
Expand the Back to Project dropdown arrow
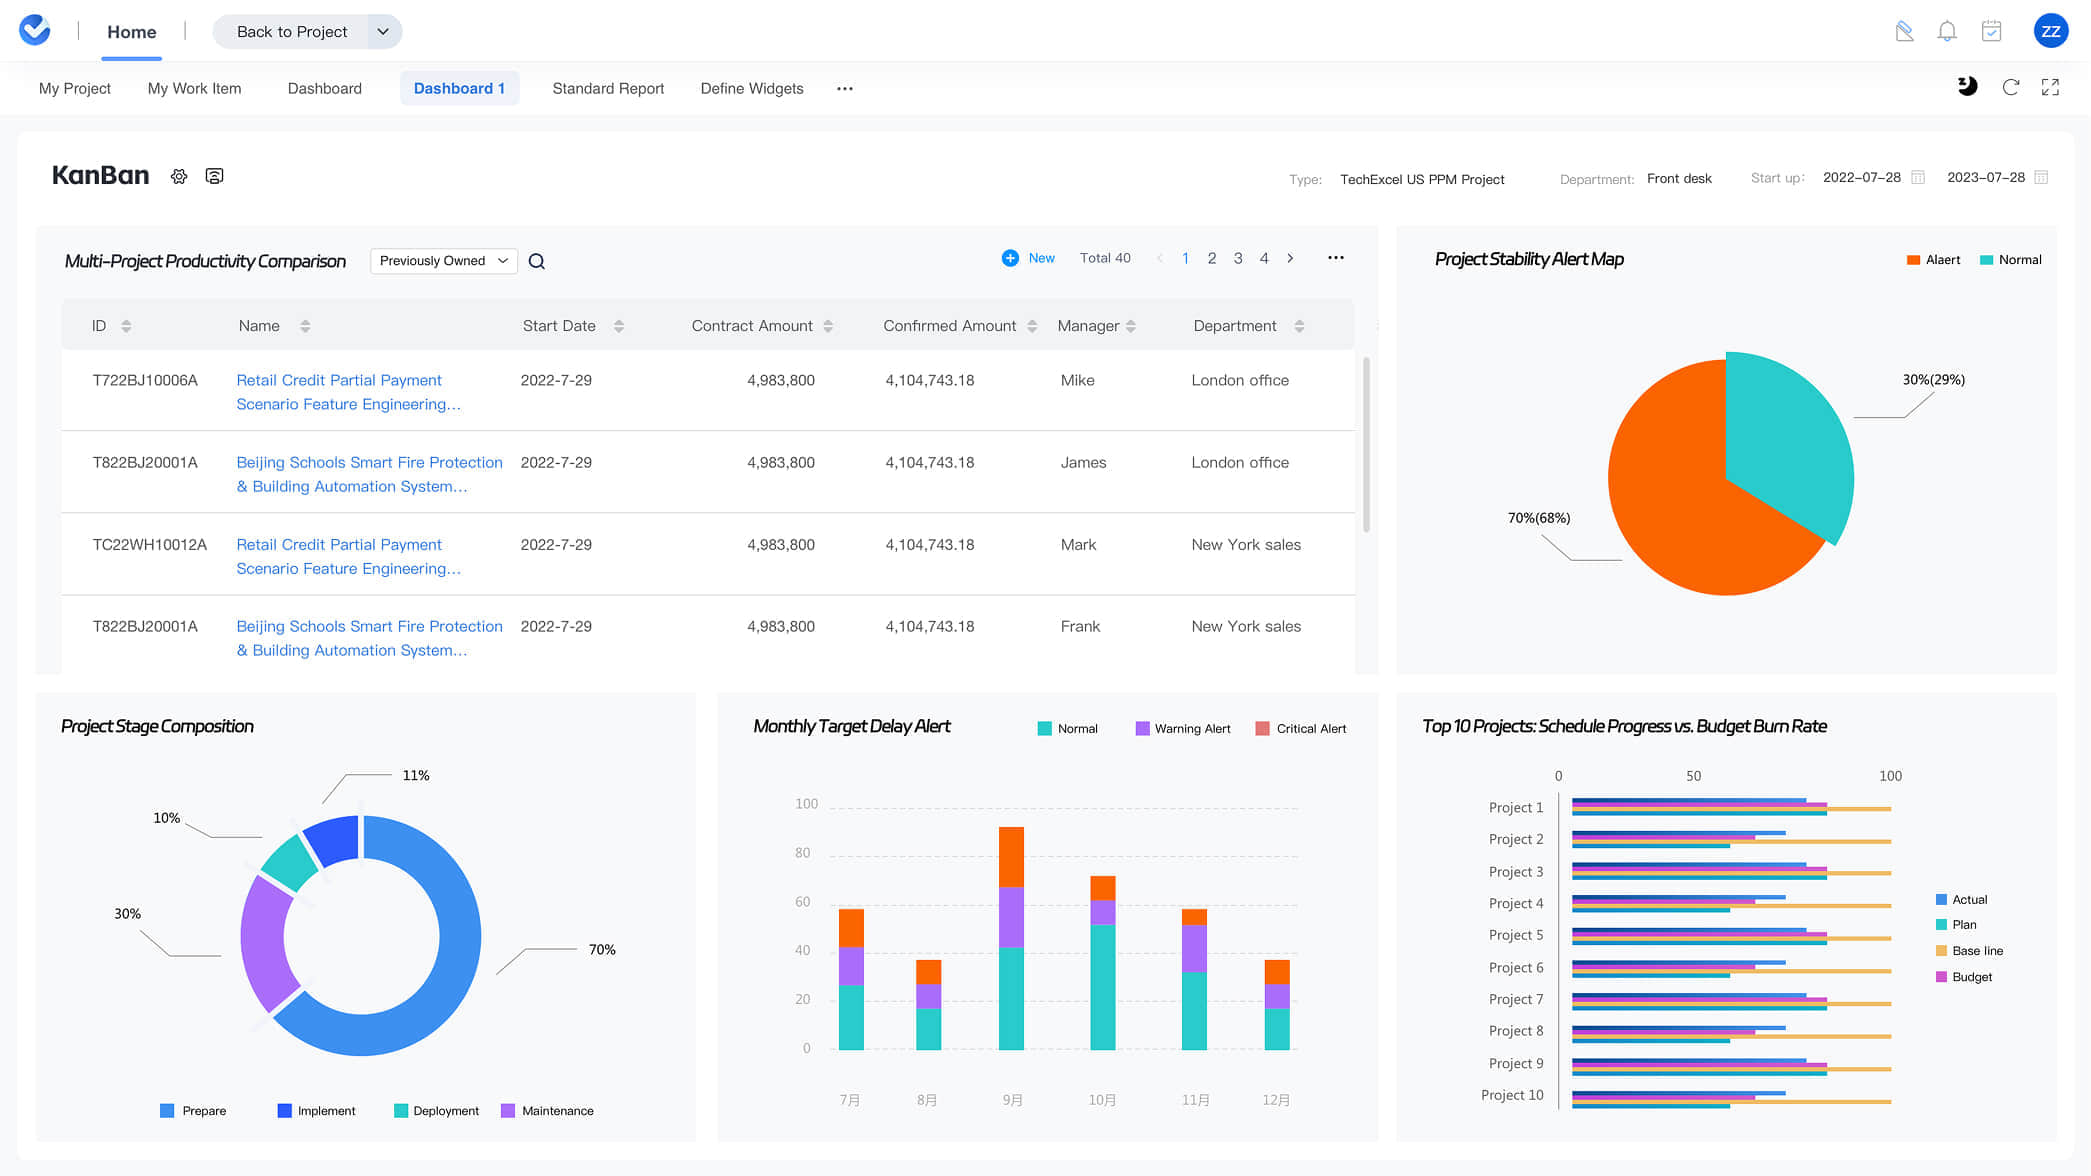[x=383, y=32]
